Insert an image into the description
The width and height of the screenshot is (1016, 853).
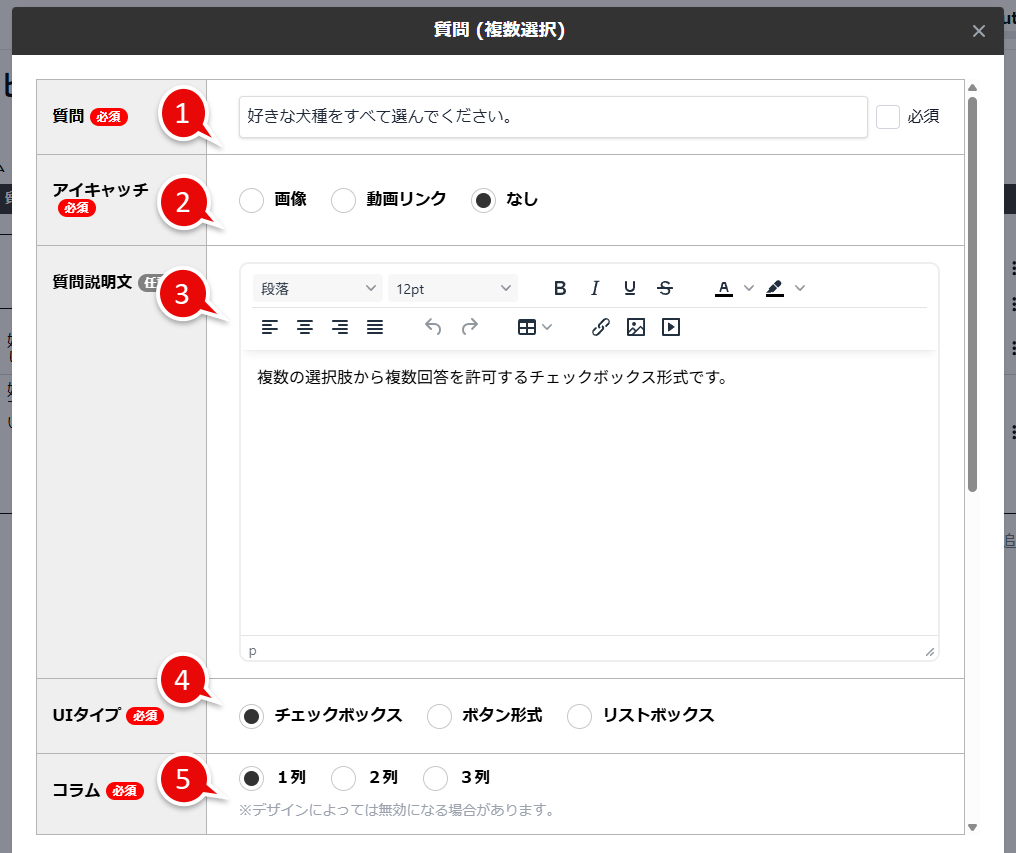tap(636, 327)
